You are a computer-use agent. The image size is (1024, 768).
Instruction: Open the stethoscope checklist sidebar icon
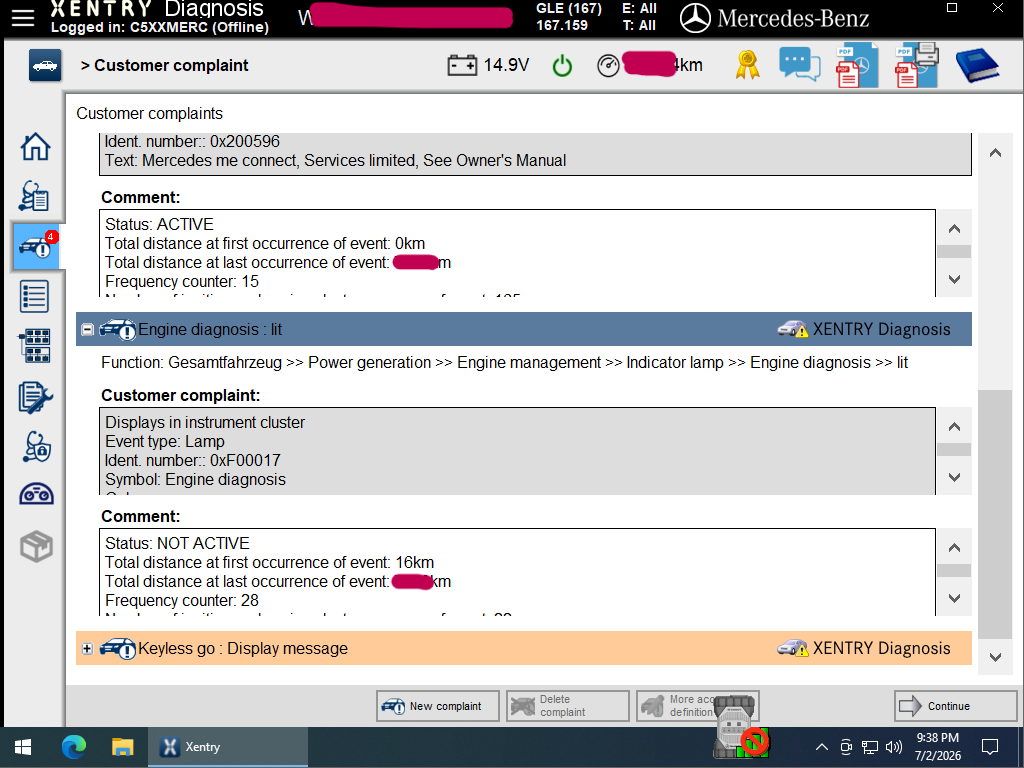tap(34, 196)
